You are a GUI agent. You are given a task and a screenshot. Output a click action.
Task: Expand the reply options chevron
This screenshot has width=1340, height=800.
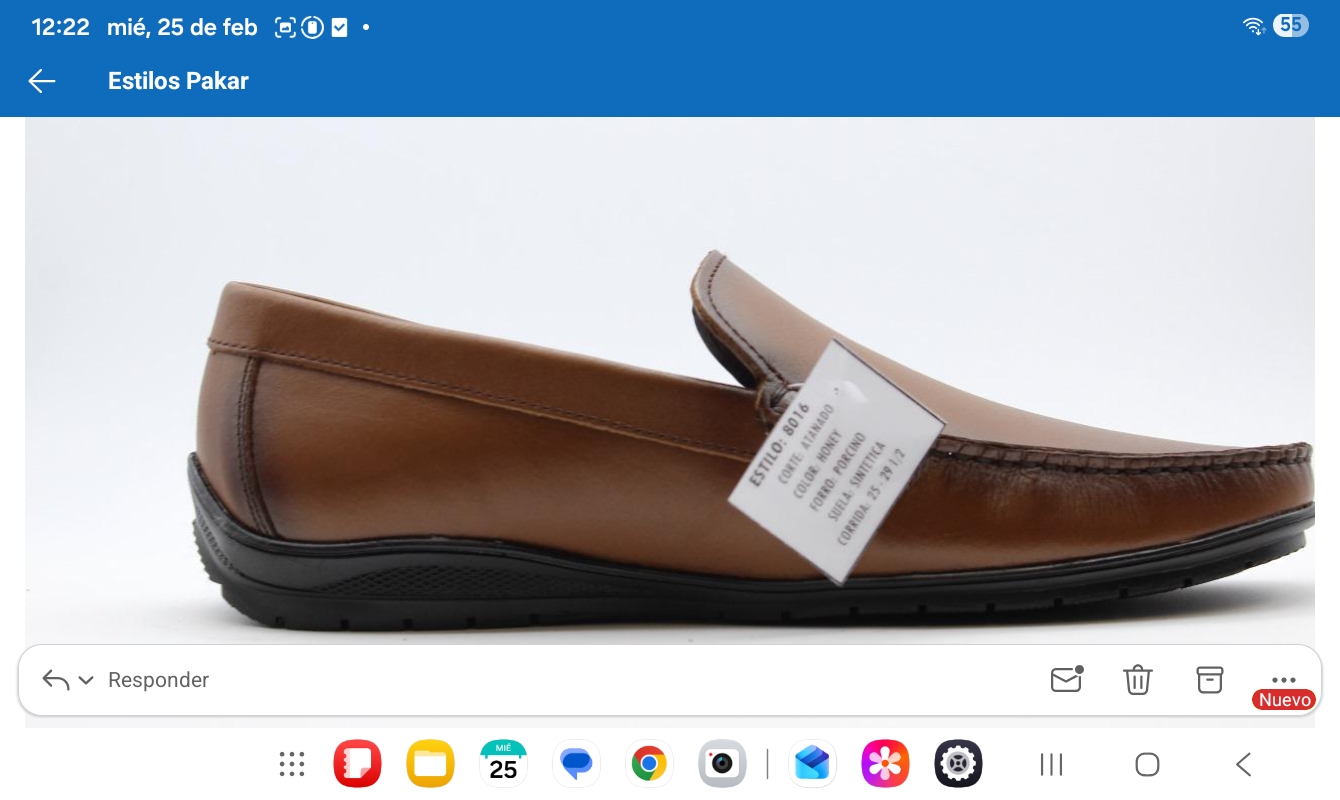[x=86, y=680]
